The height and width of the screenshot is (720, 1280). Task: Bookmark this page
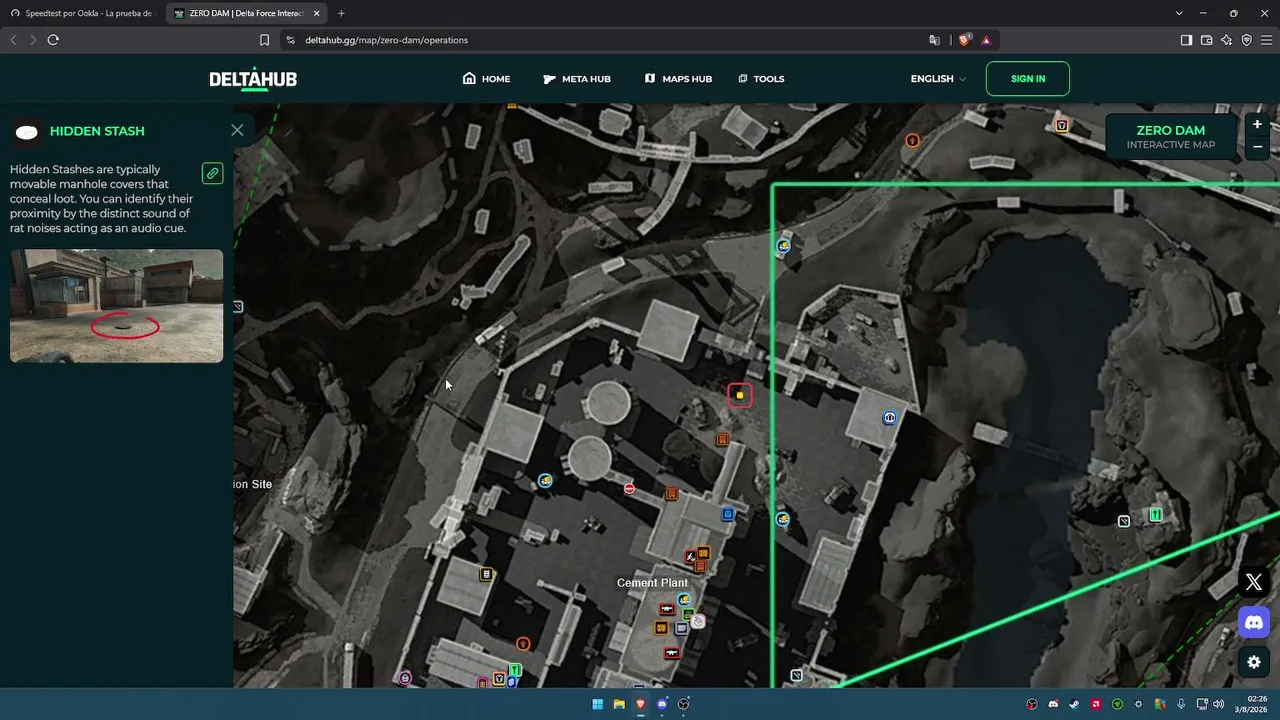(x=264, y=40)
